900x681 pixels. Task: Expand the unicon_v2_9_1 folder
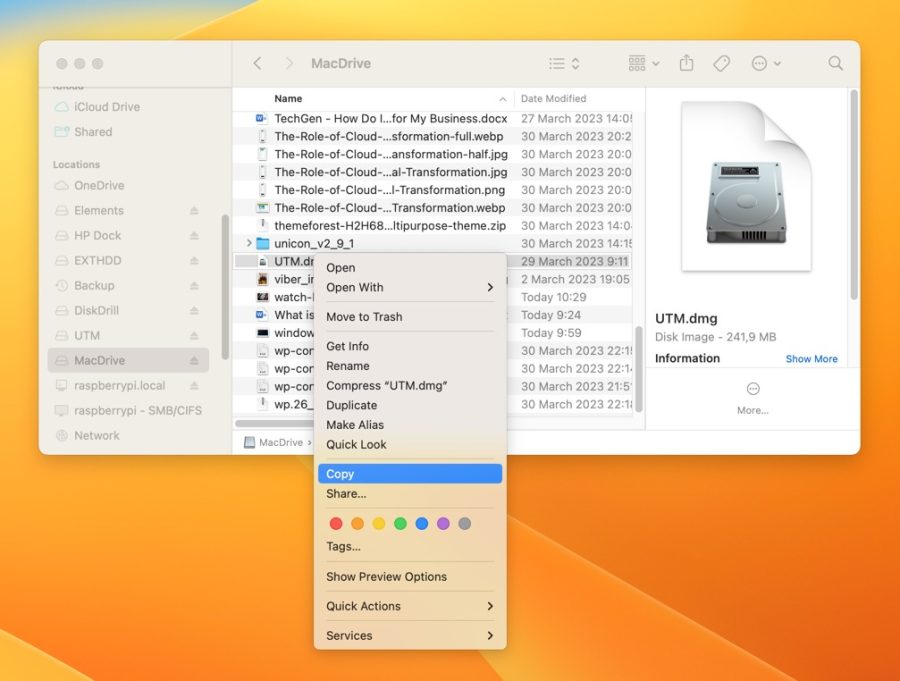click(x=247, y=243)
